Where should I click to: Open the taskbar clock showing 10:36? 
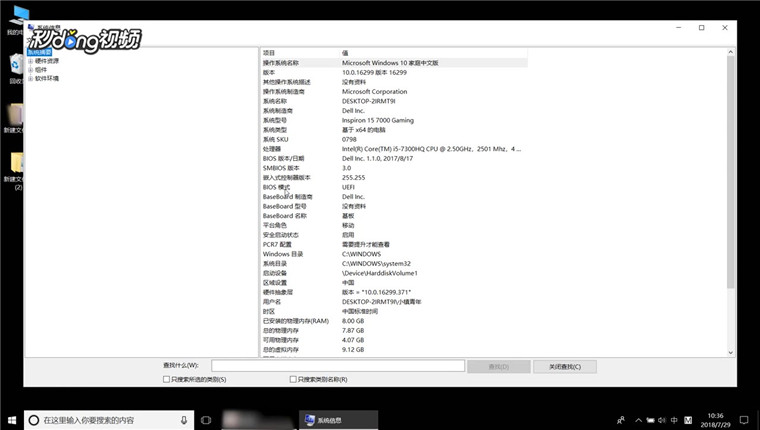[x=715, y=420]
